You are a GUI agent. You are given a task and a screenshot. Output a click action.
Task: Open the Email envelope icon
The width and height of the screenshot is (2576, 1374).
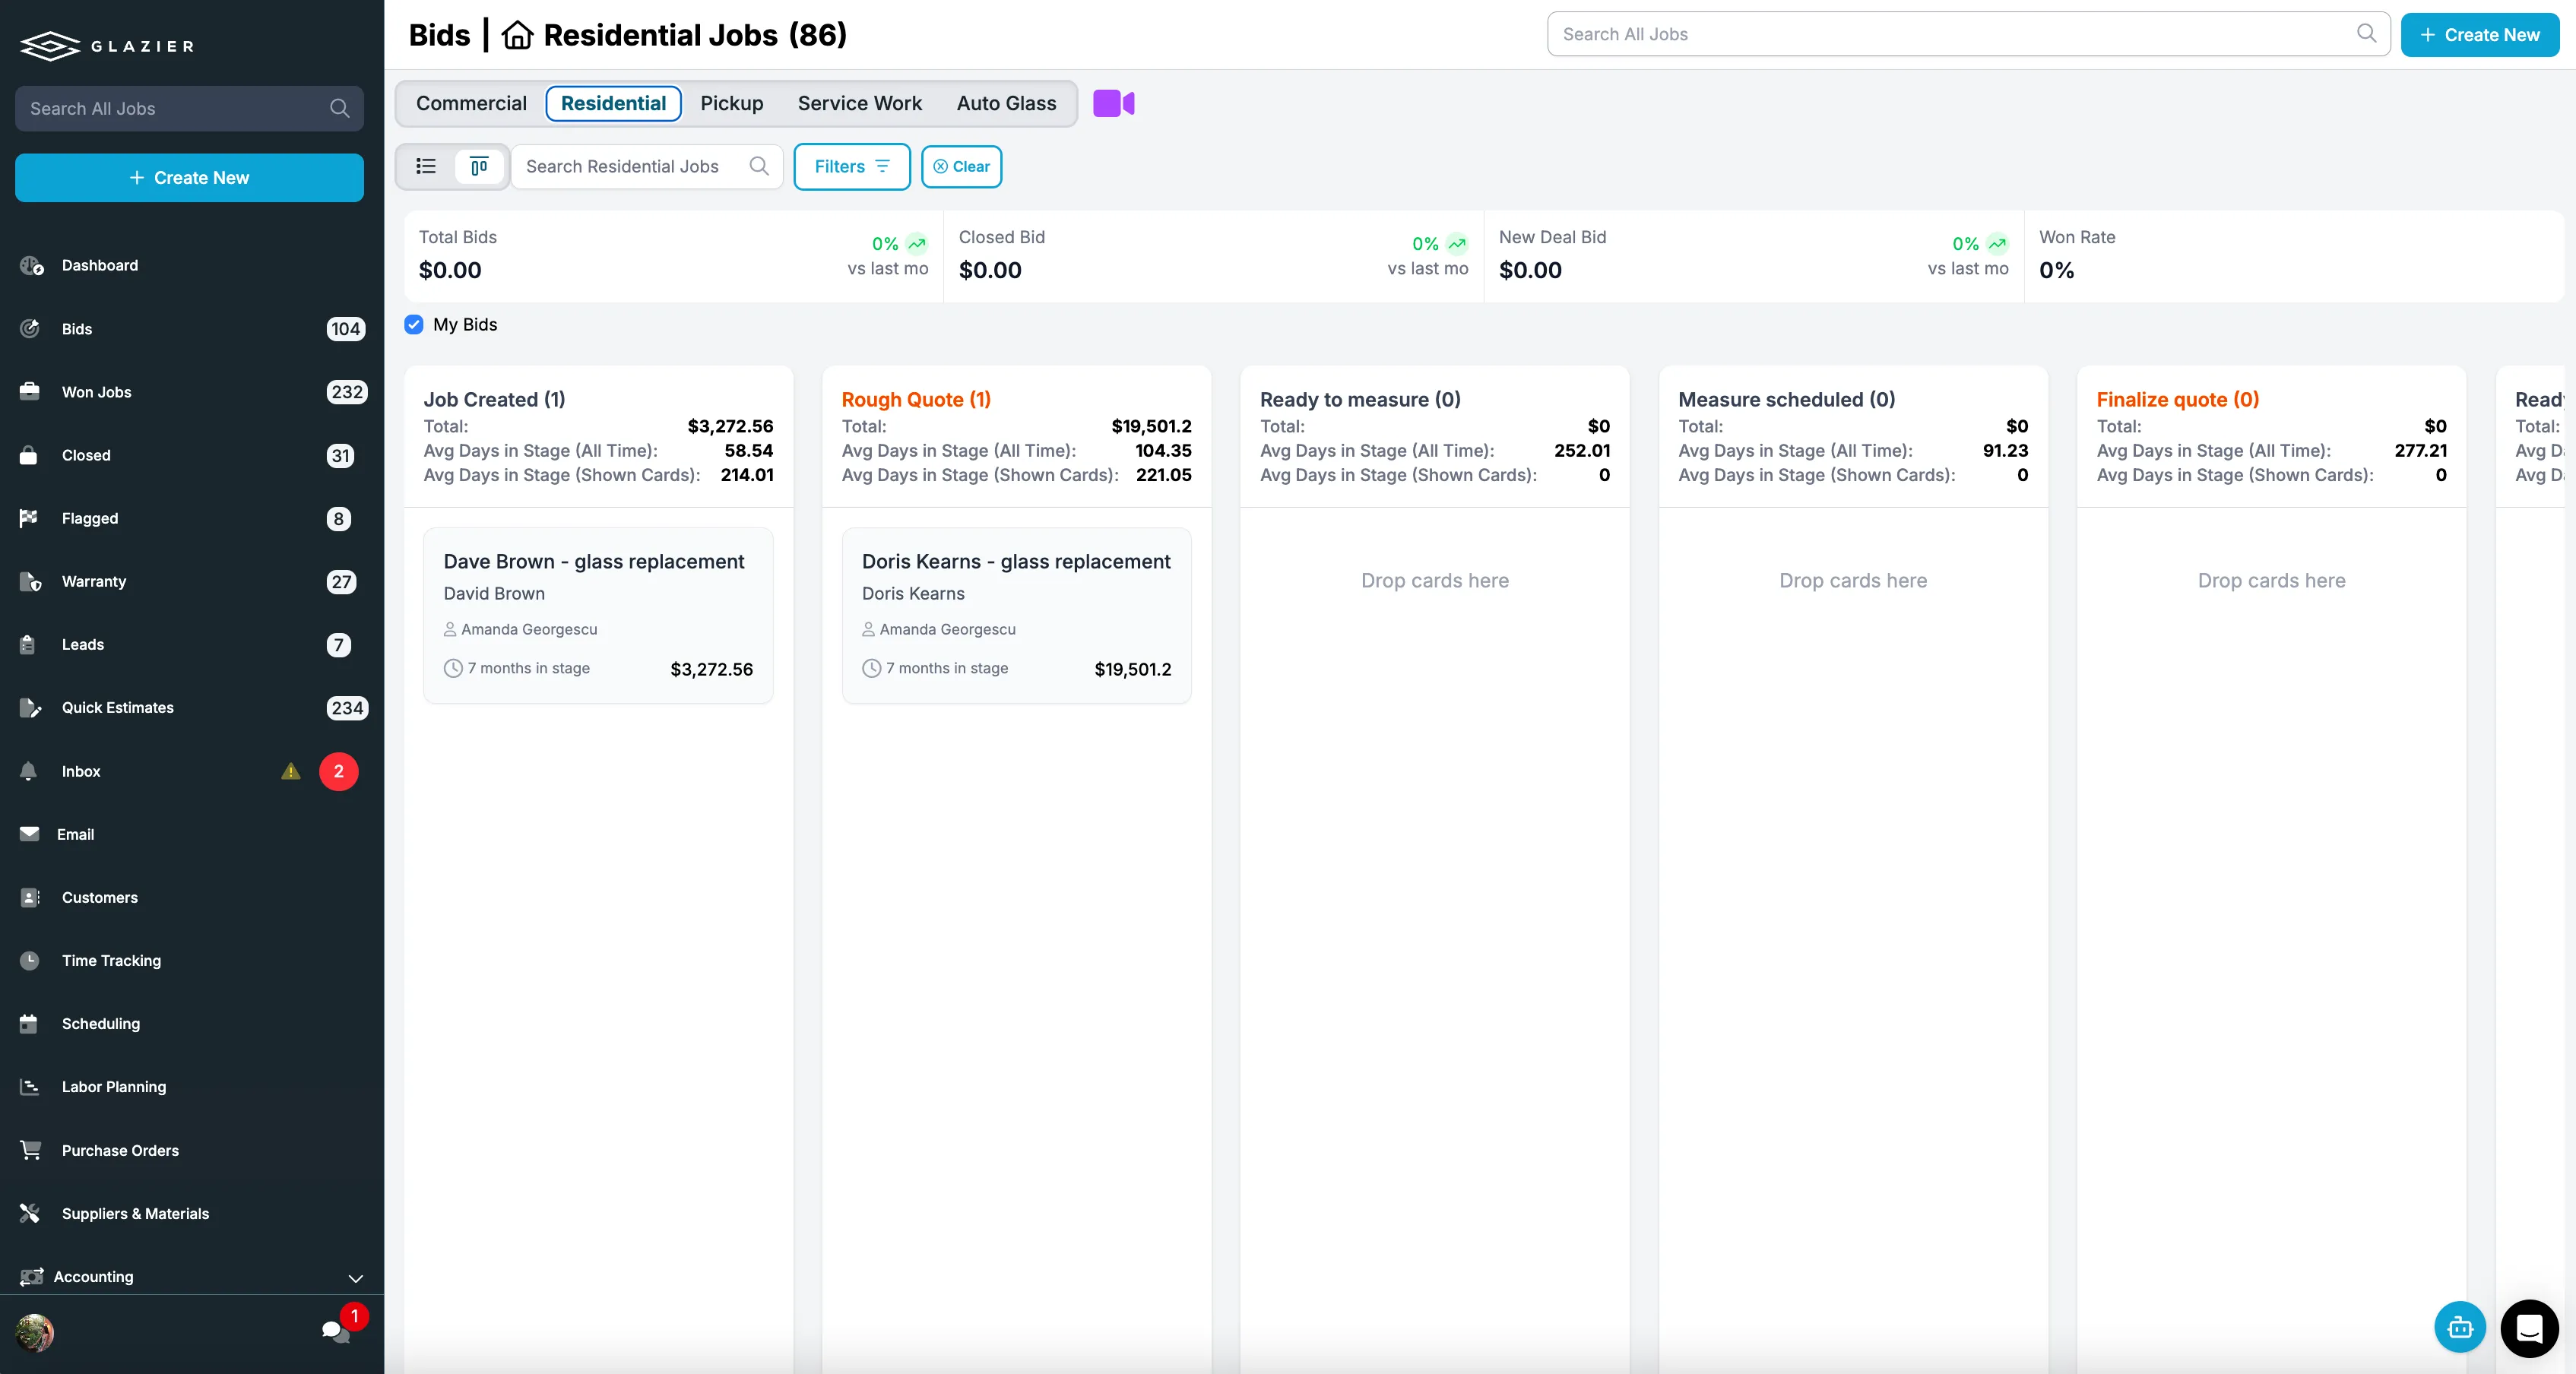(x=29, y=834)
